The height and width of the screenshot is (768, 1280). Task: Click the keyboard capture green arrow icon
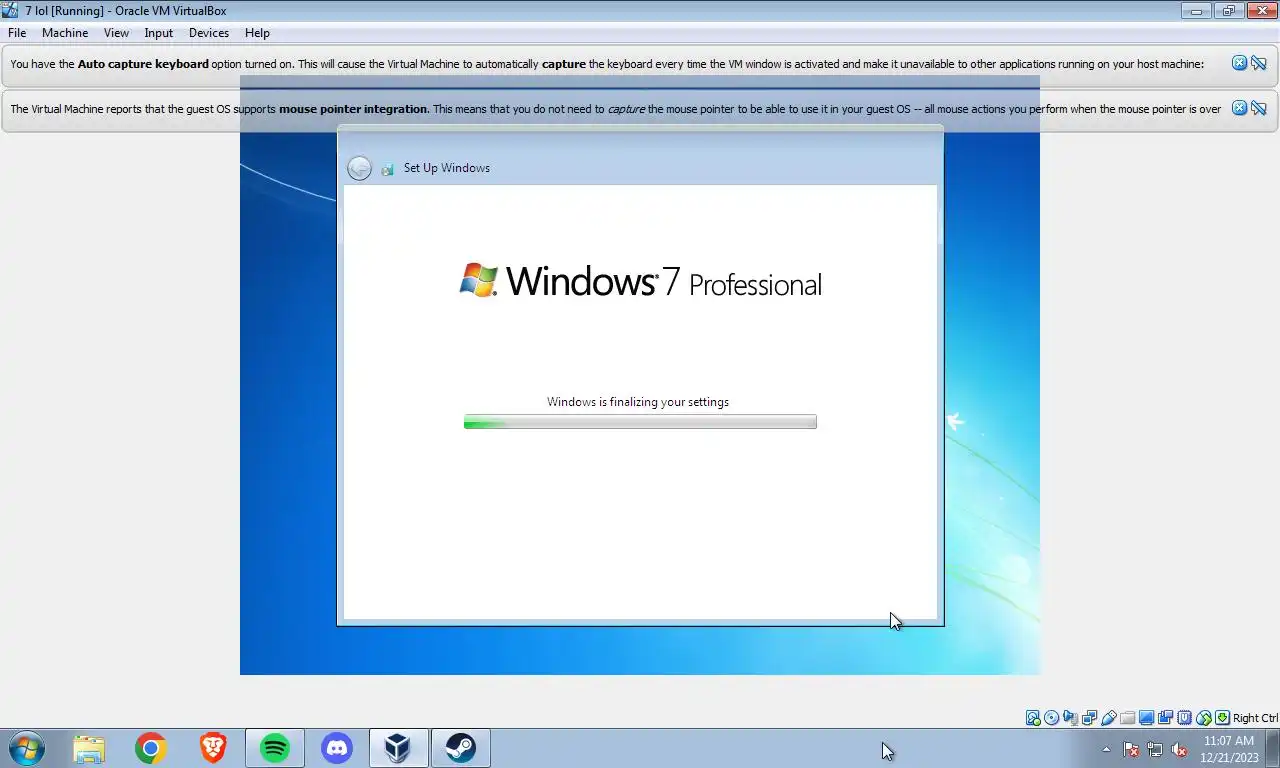1222,718
